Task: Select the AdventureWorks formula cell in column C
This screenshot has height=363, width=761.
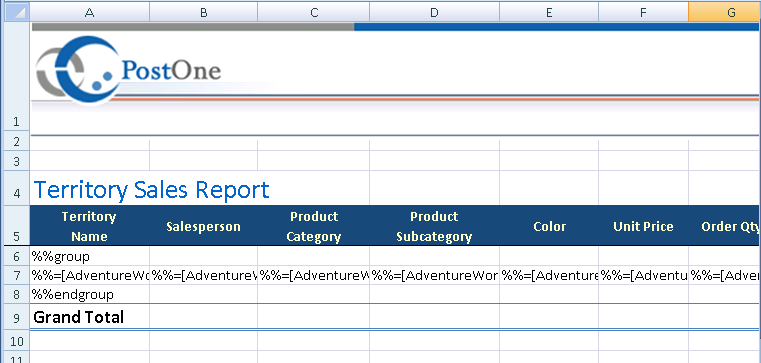Action: pyautogui.click(x=314, y=275)
